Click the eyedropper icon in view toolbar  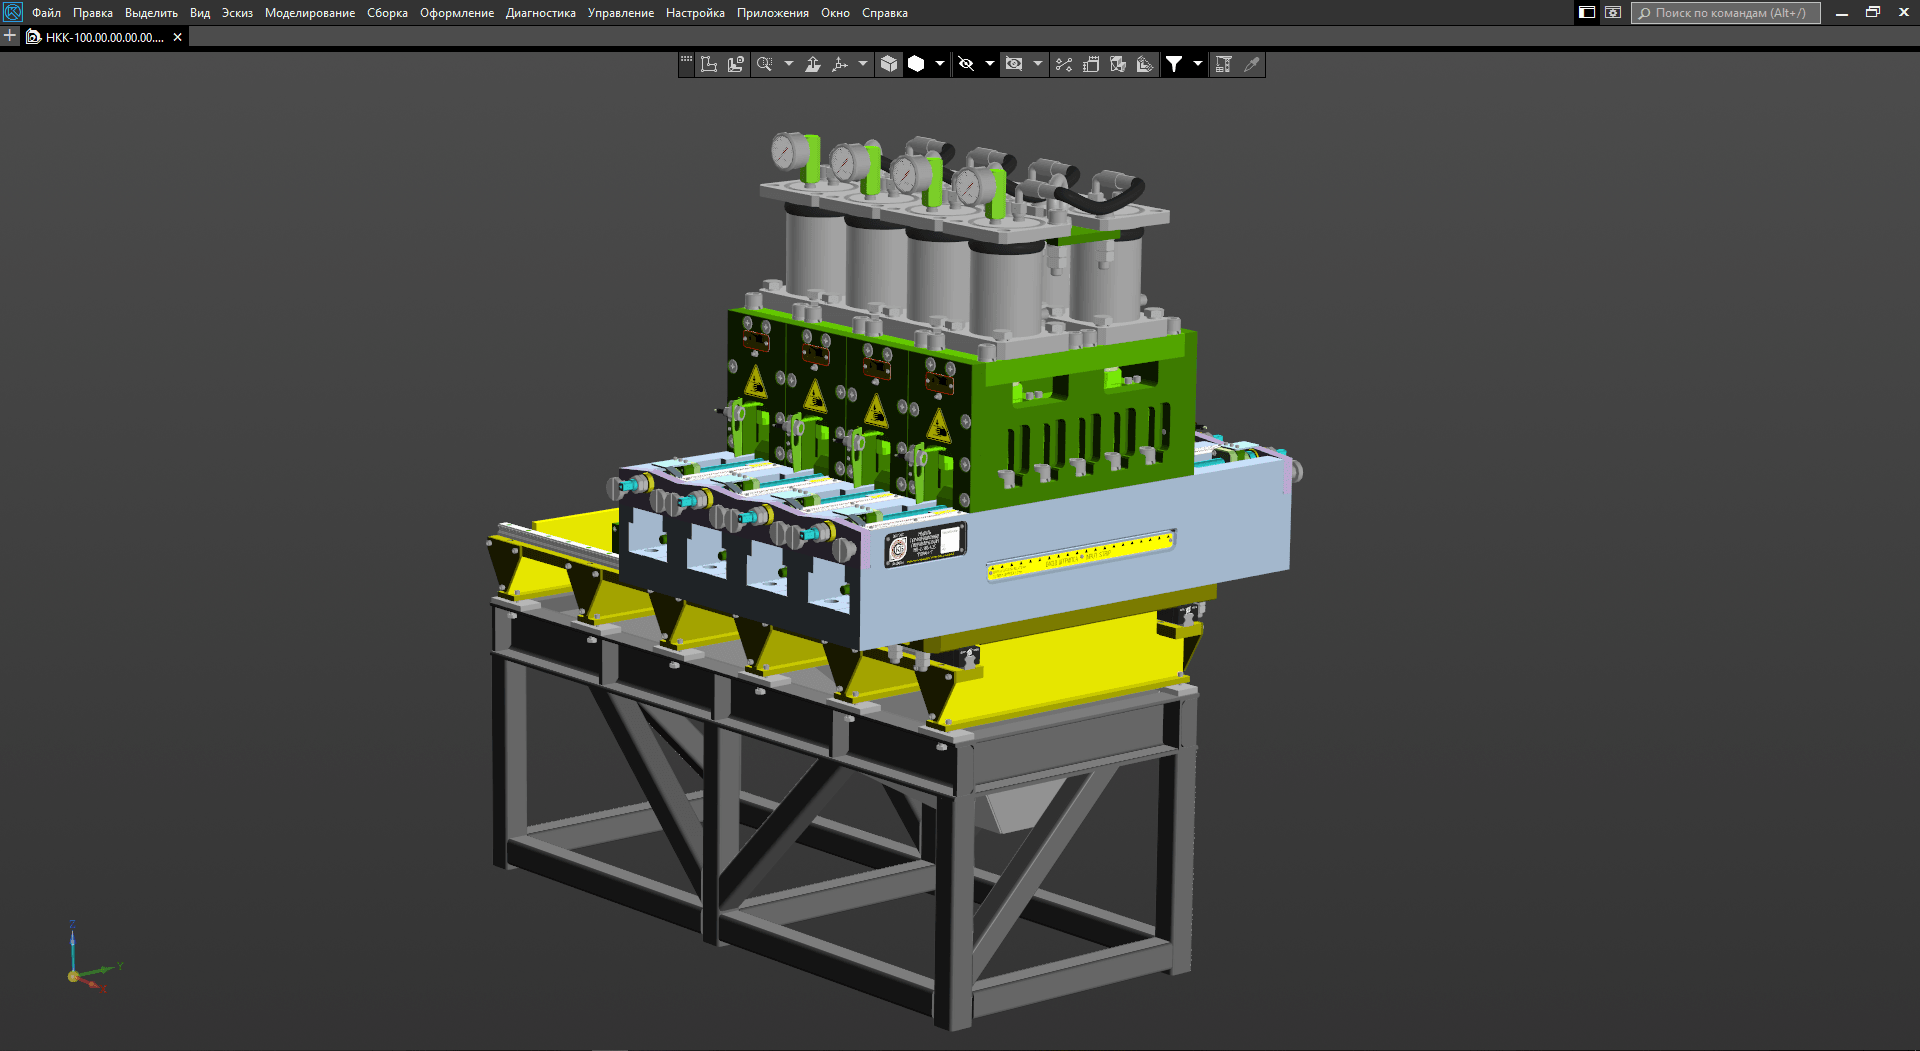click(x=1251, y=64)
